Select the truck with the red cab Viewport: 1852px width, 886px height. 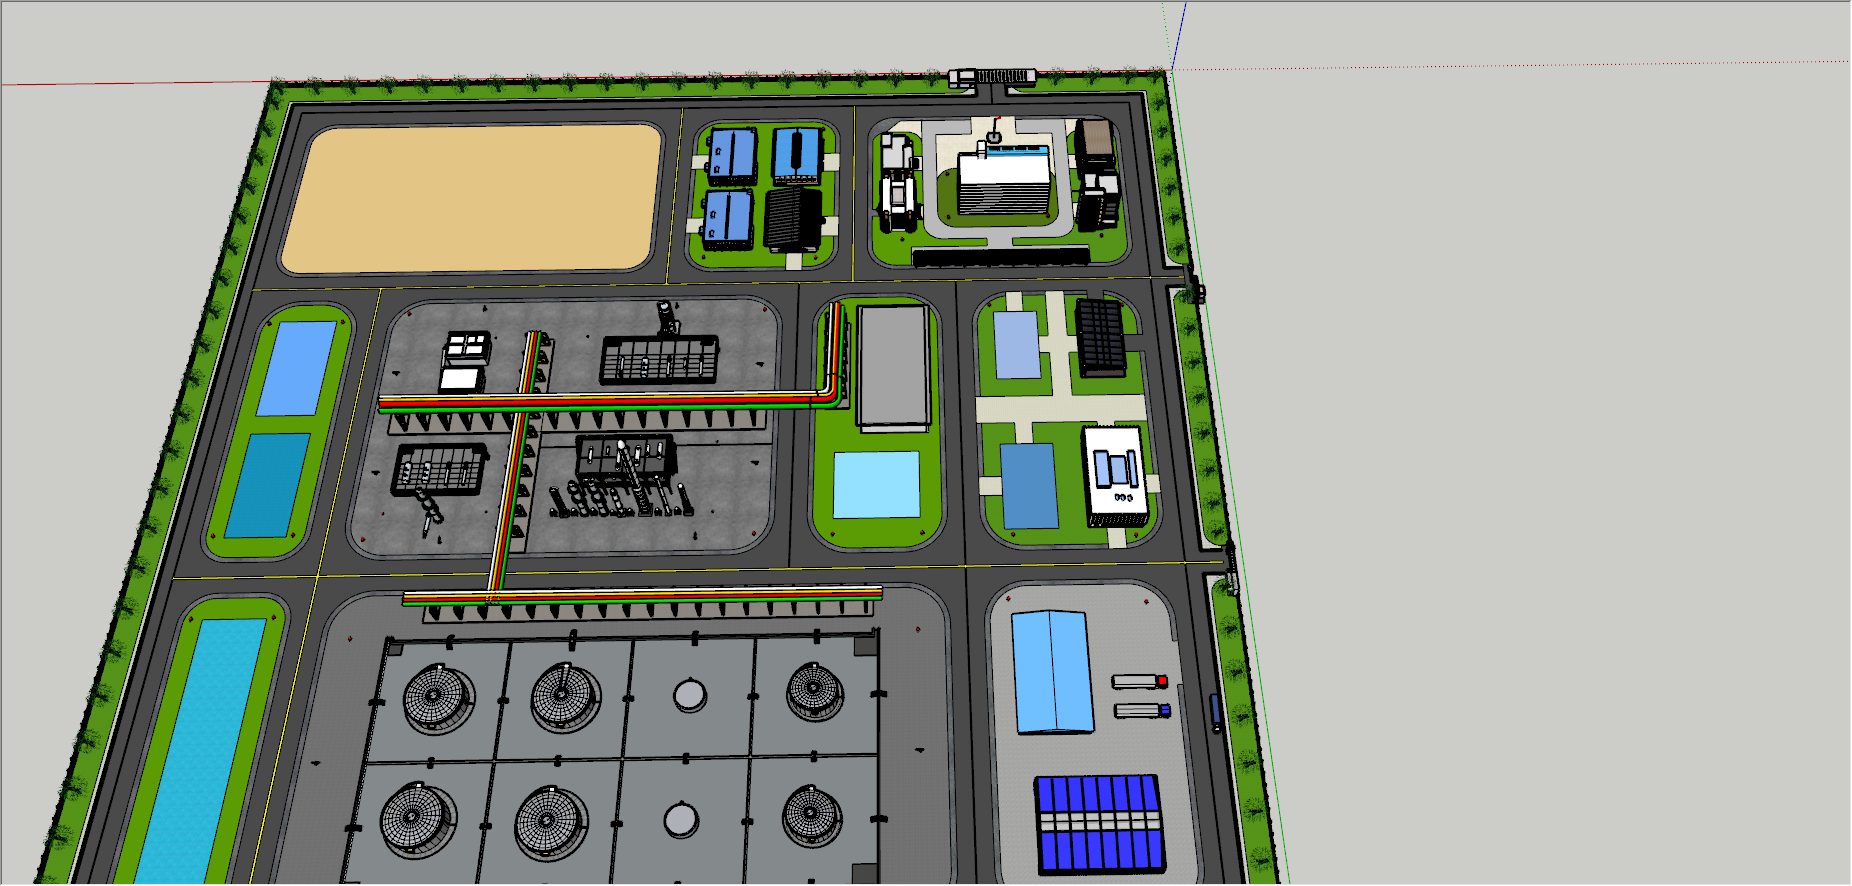[x=1140, y=681]
